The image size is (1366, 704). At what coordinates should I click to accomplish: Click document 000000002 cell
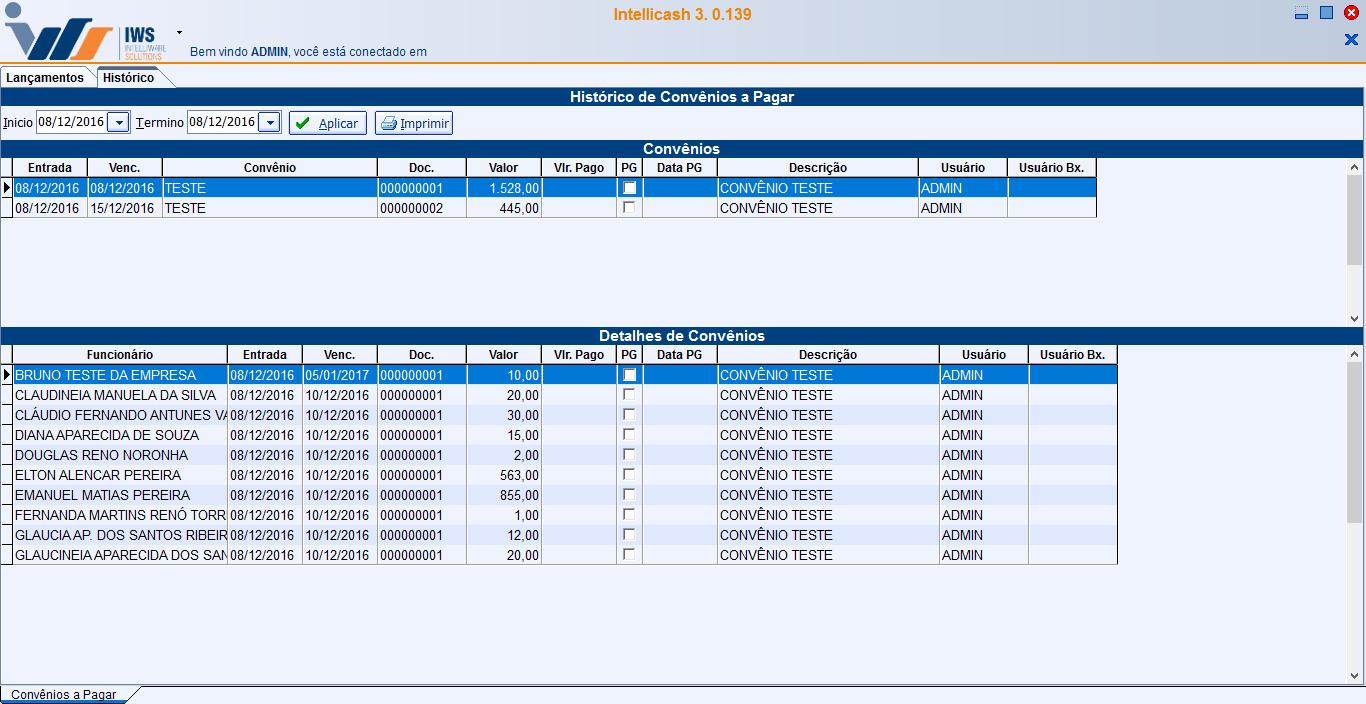point(422,208)
